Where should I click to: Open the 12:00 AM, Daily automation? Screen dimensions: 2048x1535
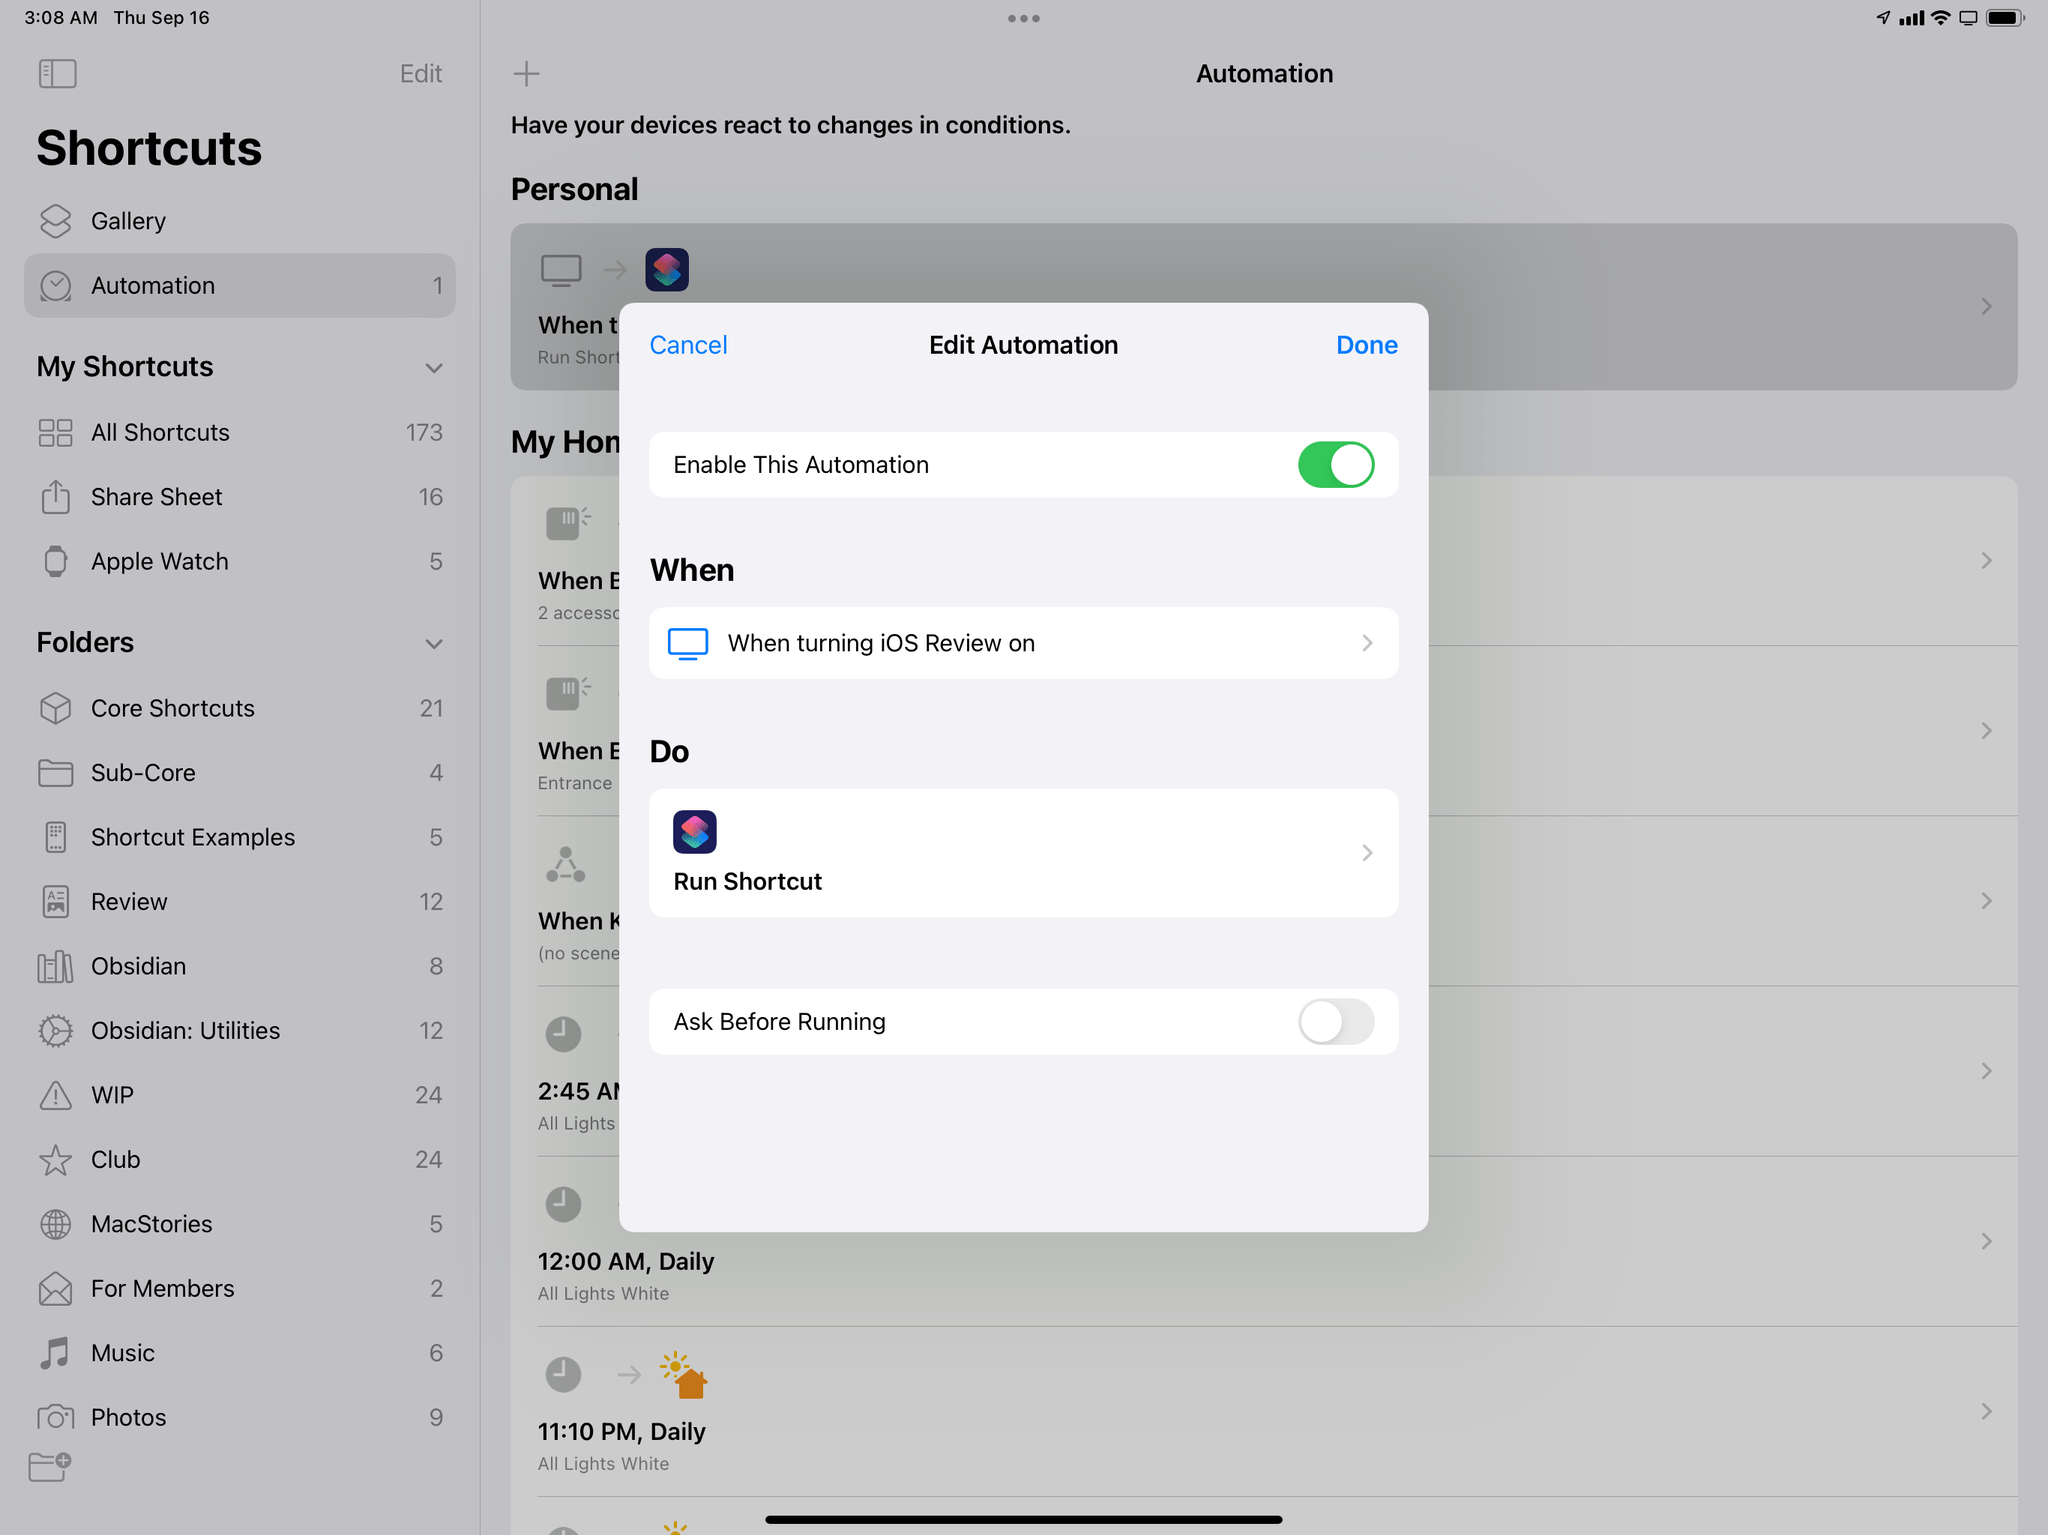tap(1264, 1241)
